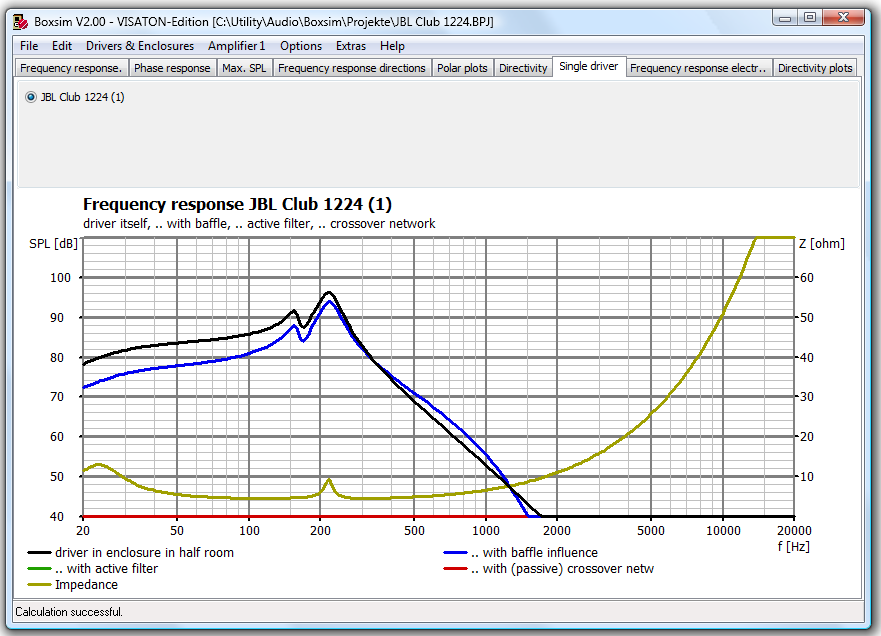Click '.. with baffle influence' legend text
Image resolution: width=881 pixels, height=636 pixels.
click(534, 553)
